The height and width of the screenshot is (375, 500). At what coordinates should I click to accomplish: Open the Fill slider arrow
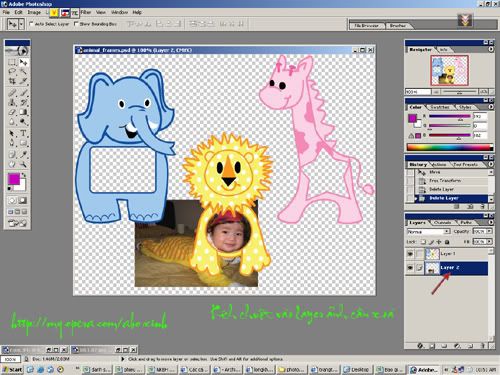(489, 241)
